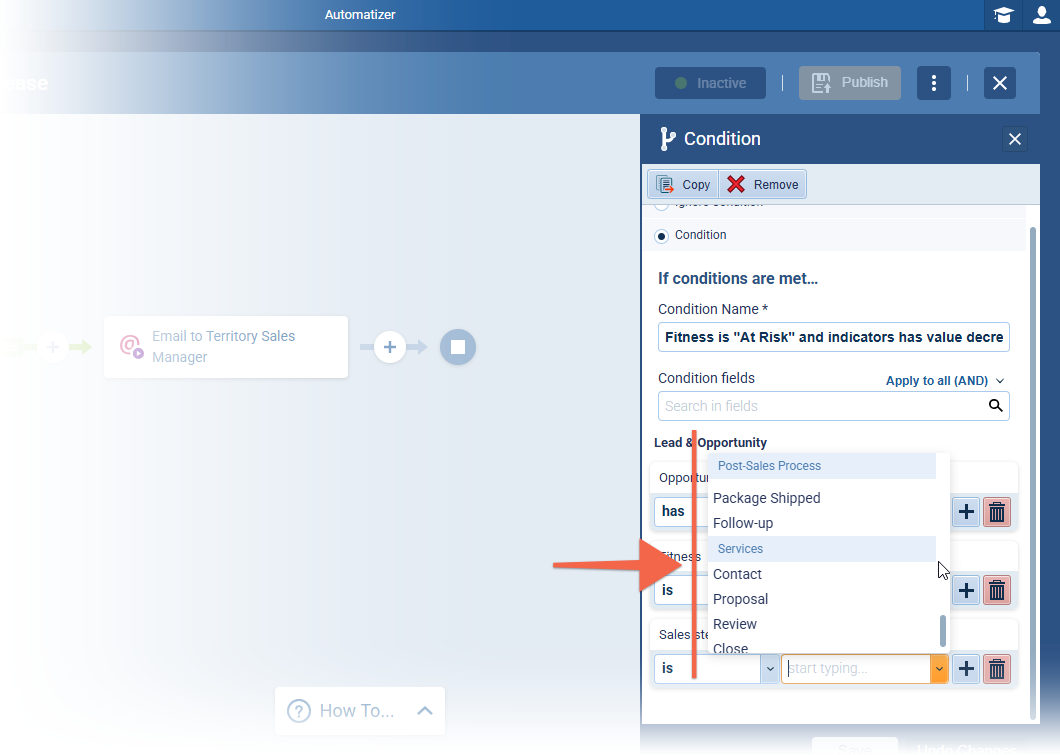Click the graduation cap help icon
This screenshot has height=755, width=1060.
1002,15
